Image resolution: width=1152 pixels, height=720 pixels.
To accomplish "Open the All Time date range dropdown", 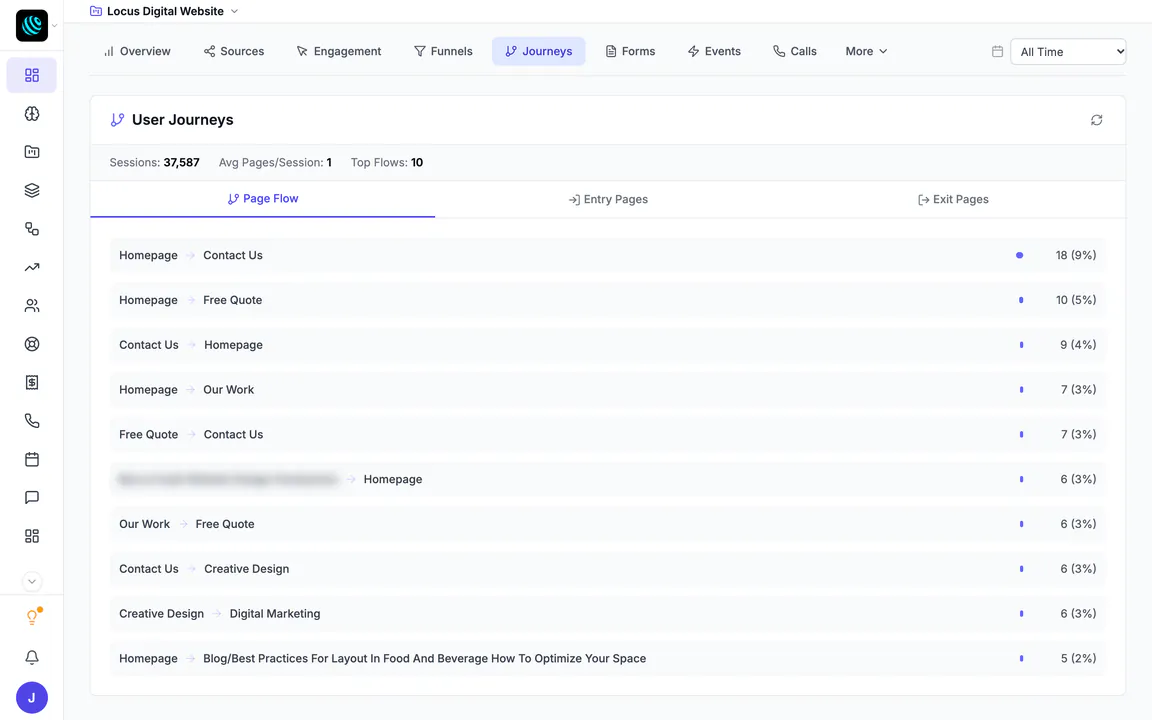I will click(1068, 51).
